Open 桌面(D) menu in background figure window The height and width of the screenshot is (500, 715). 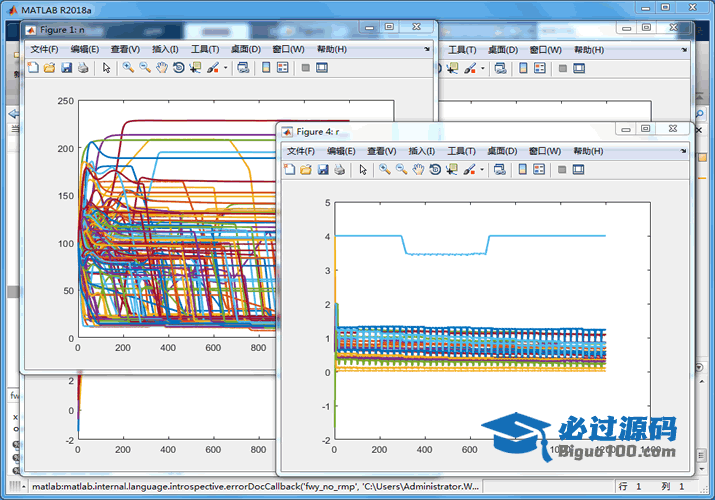(x=503, y=50)
